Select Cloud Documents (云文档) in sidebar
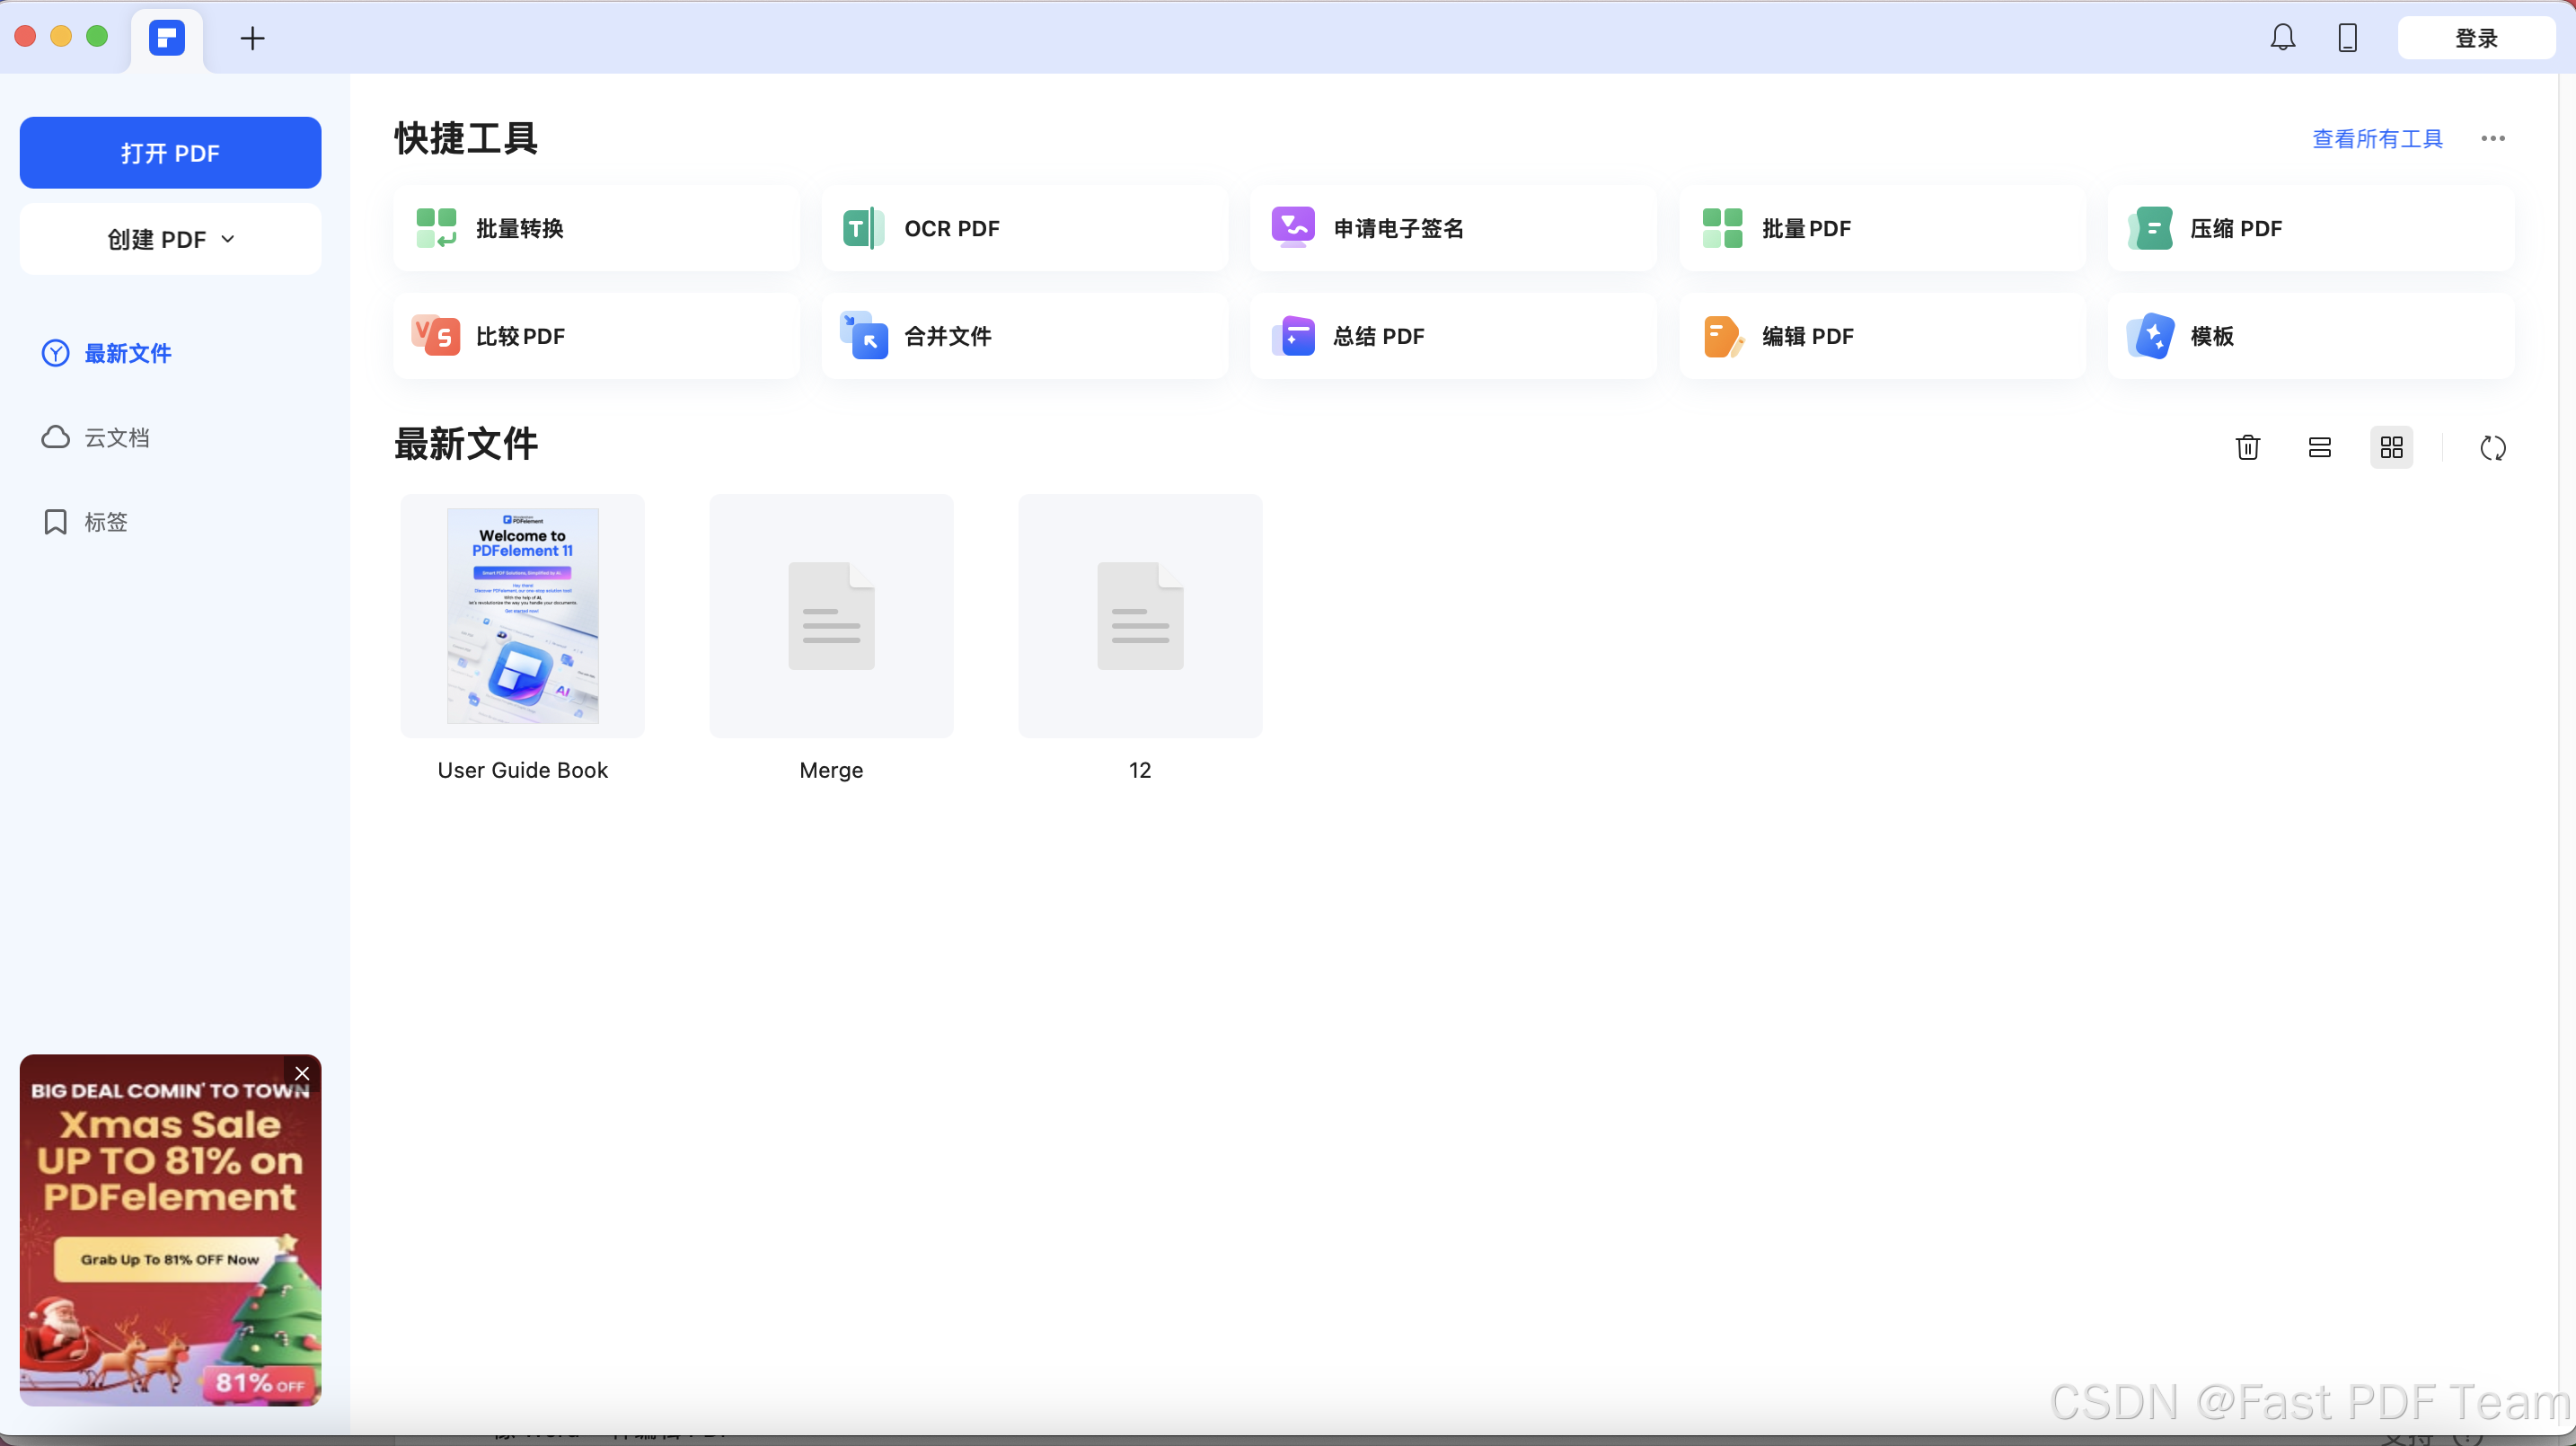The image size is (2576, 1446). point(116,437)
